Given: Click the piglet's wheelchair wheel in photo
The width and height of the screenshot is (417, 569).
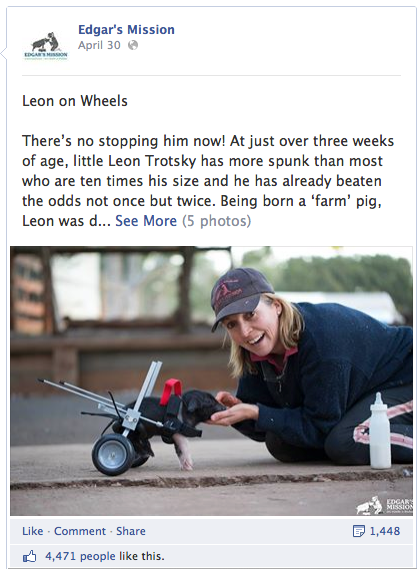Looking at the screenshot, I should click(113, 454).
